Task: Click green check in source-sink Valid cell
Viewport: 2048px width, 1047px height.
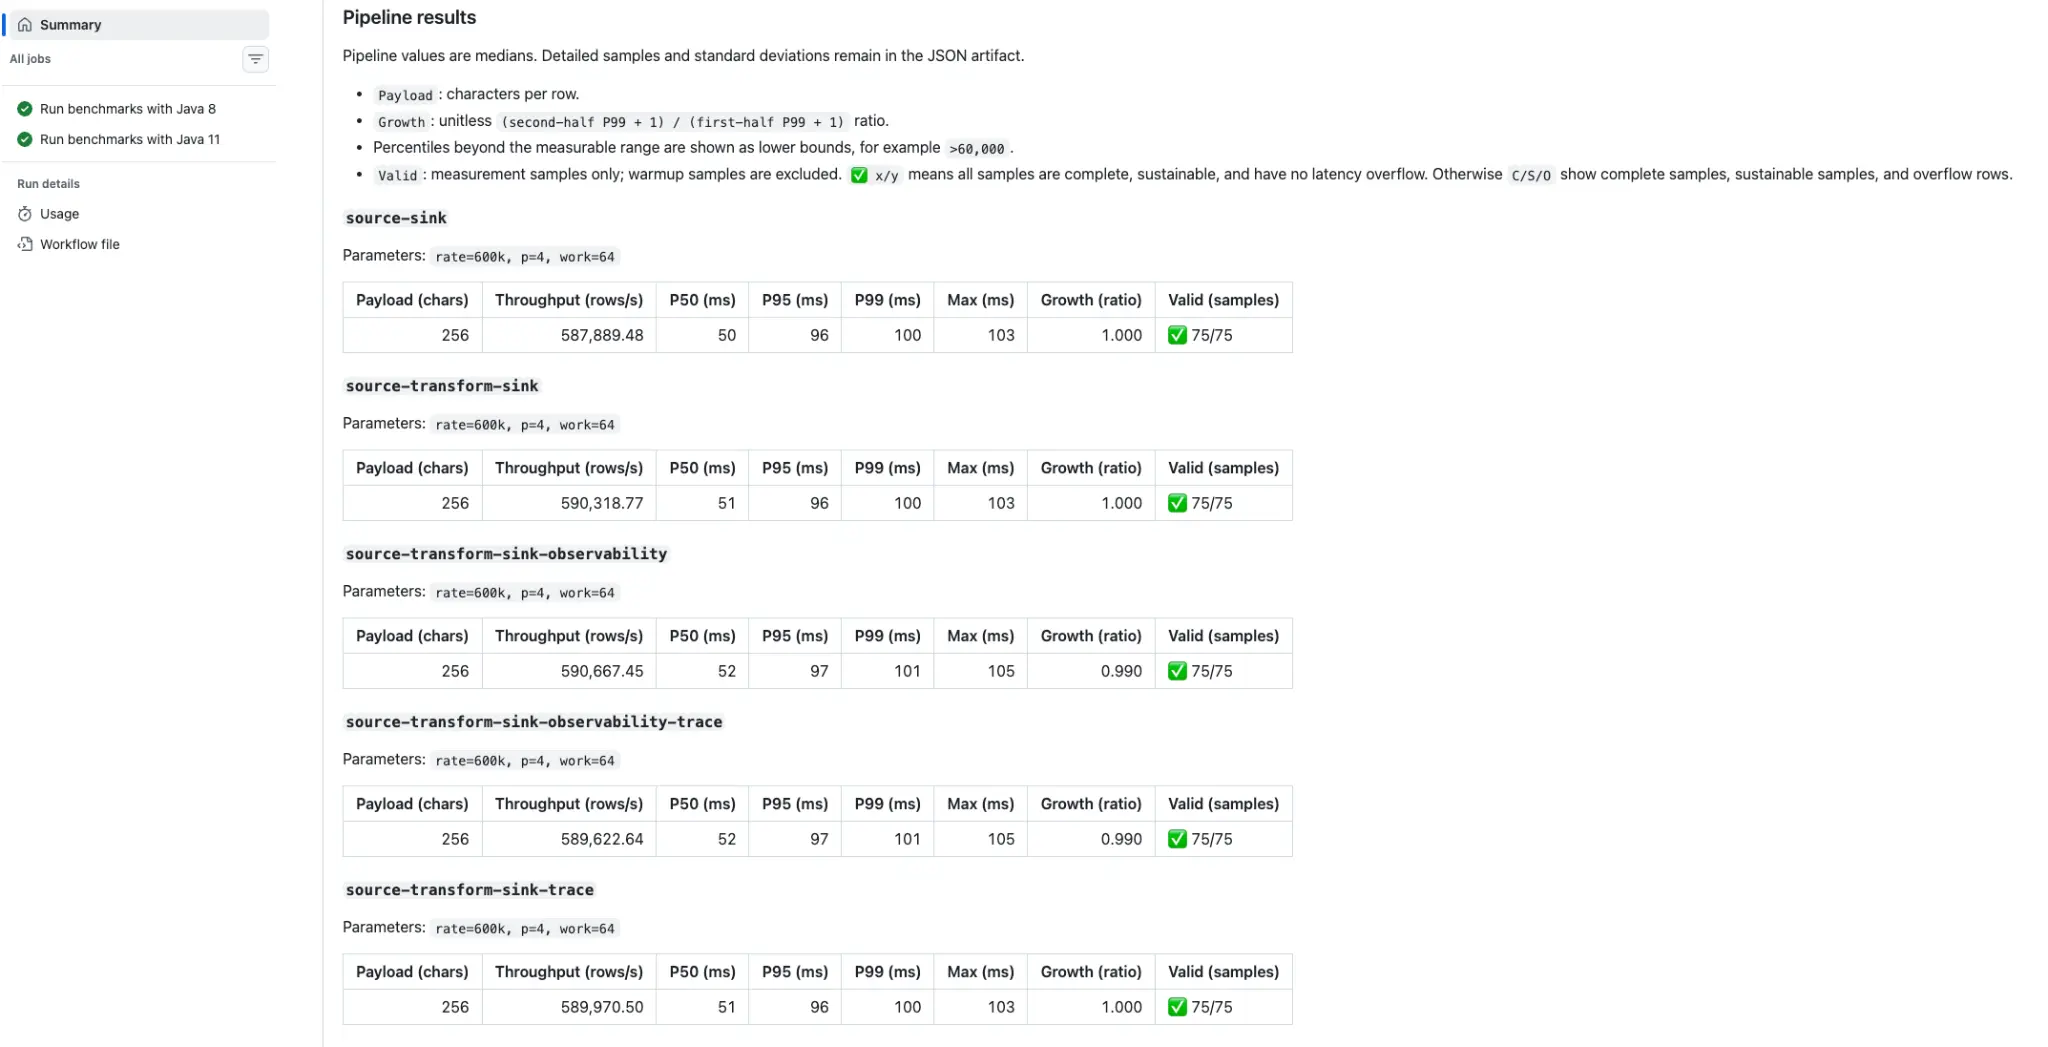Action: coord(1178,335)
